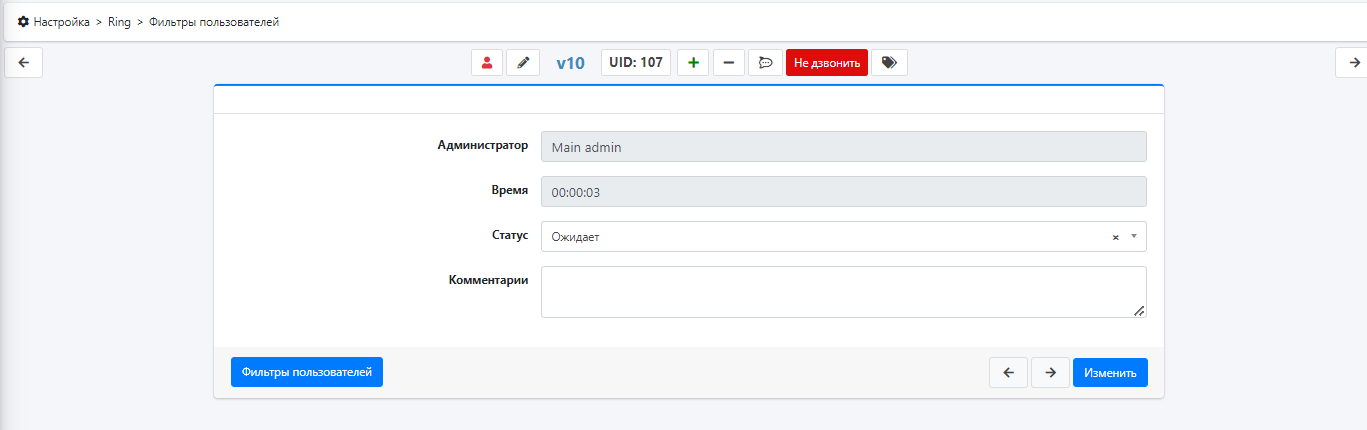The height and width of the screenshot is (430, 1367).
Task: Focus the Комментарии text area
Action: (842, 291)
